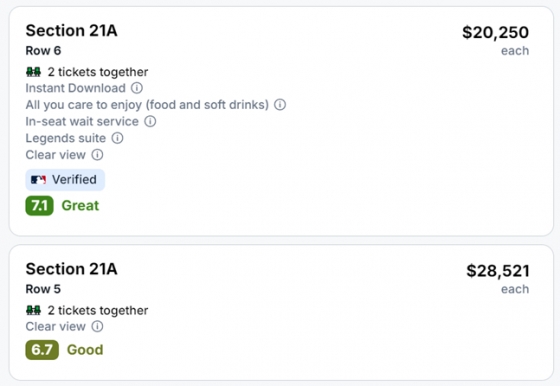Open the $28,521 ticket listing

281,312
